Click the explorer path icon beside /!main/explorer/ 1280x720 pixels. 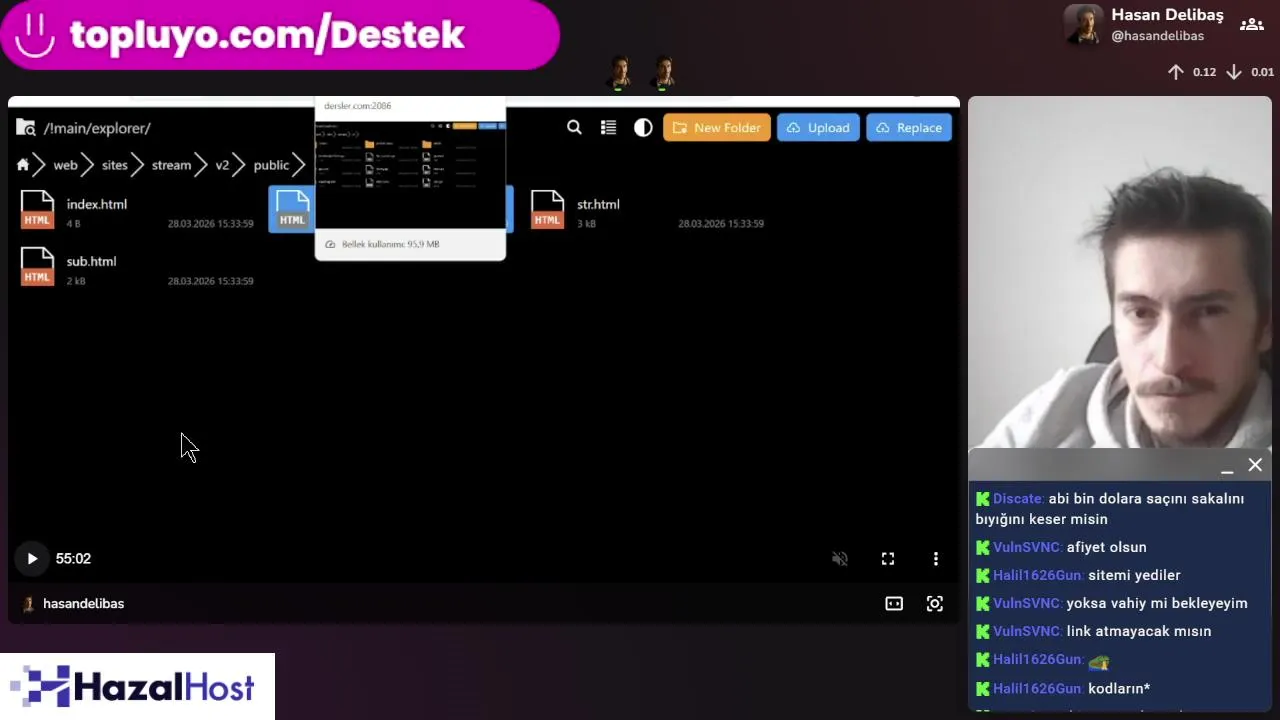coord(26,127)
